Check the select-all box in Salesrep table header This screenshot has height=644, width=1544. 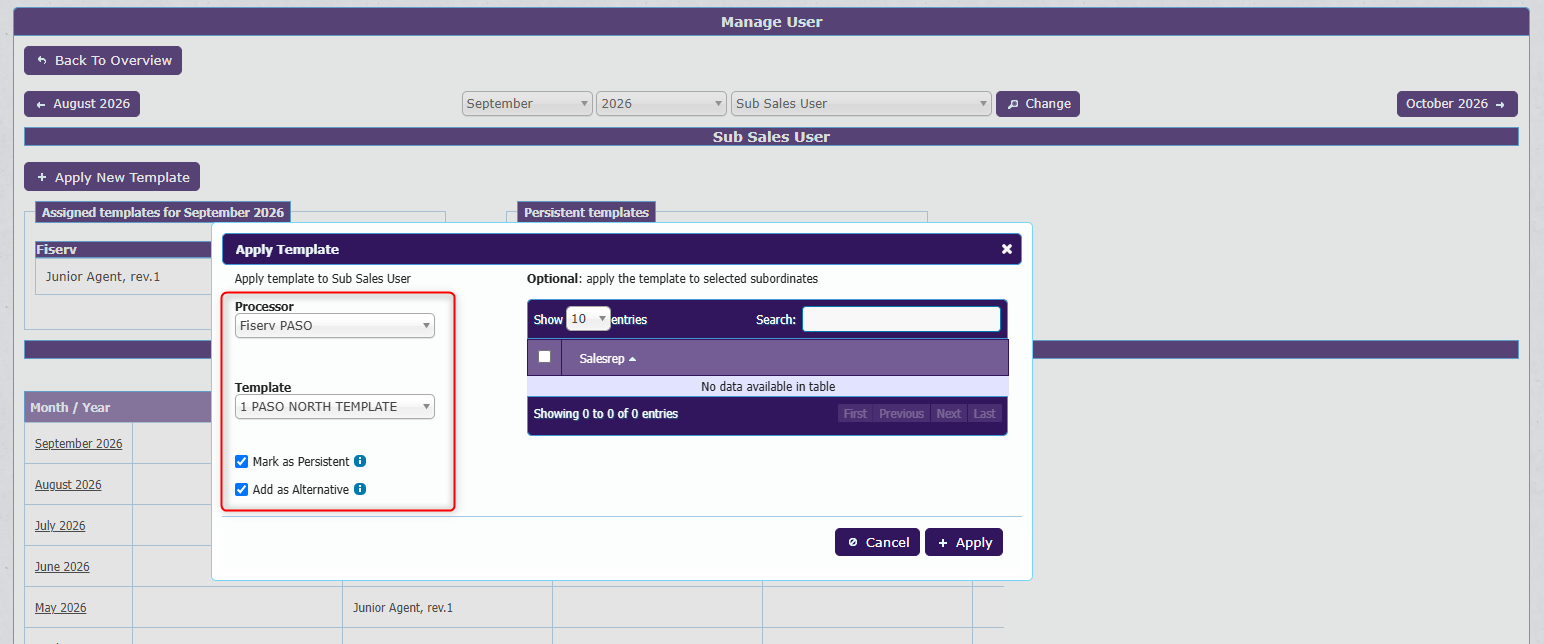point(544,357)
